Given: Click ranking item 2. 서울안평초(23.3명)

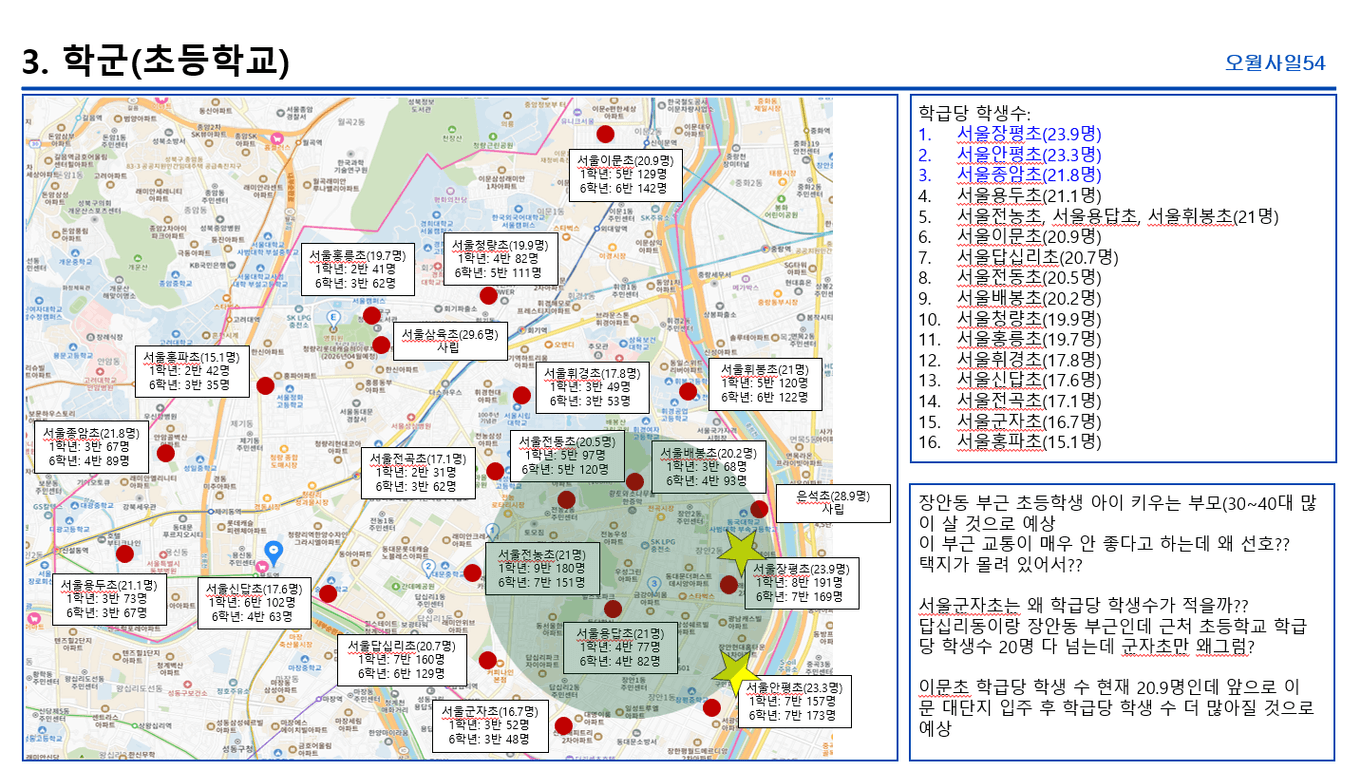Looking at the screenshot, I should pos(1009,154).
